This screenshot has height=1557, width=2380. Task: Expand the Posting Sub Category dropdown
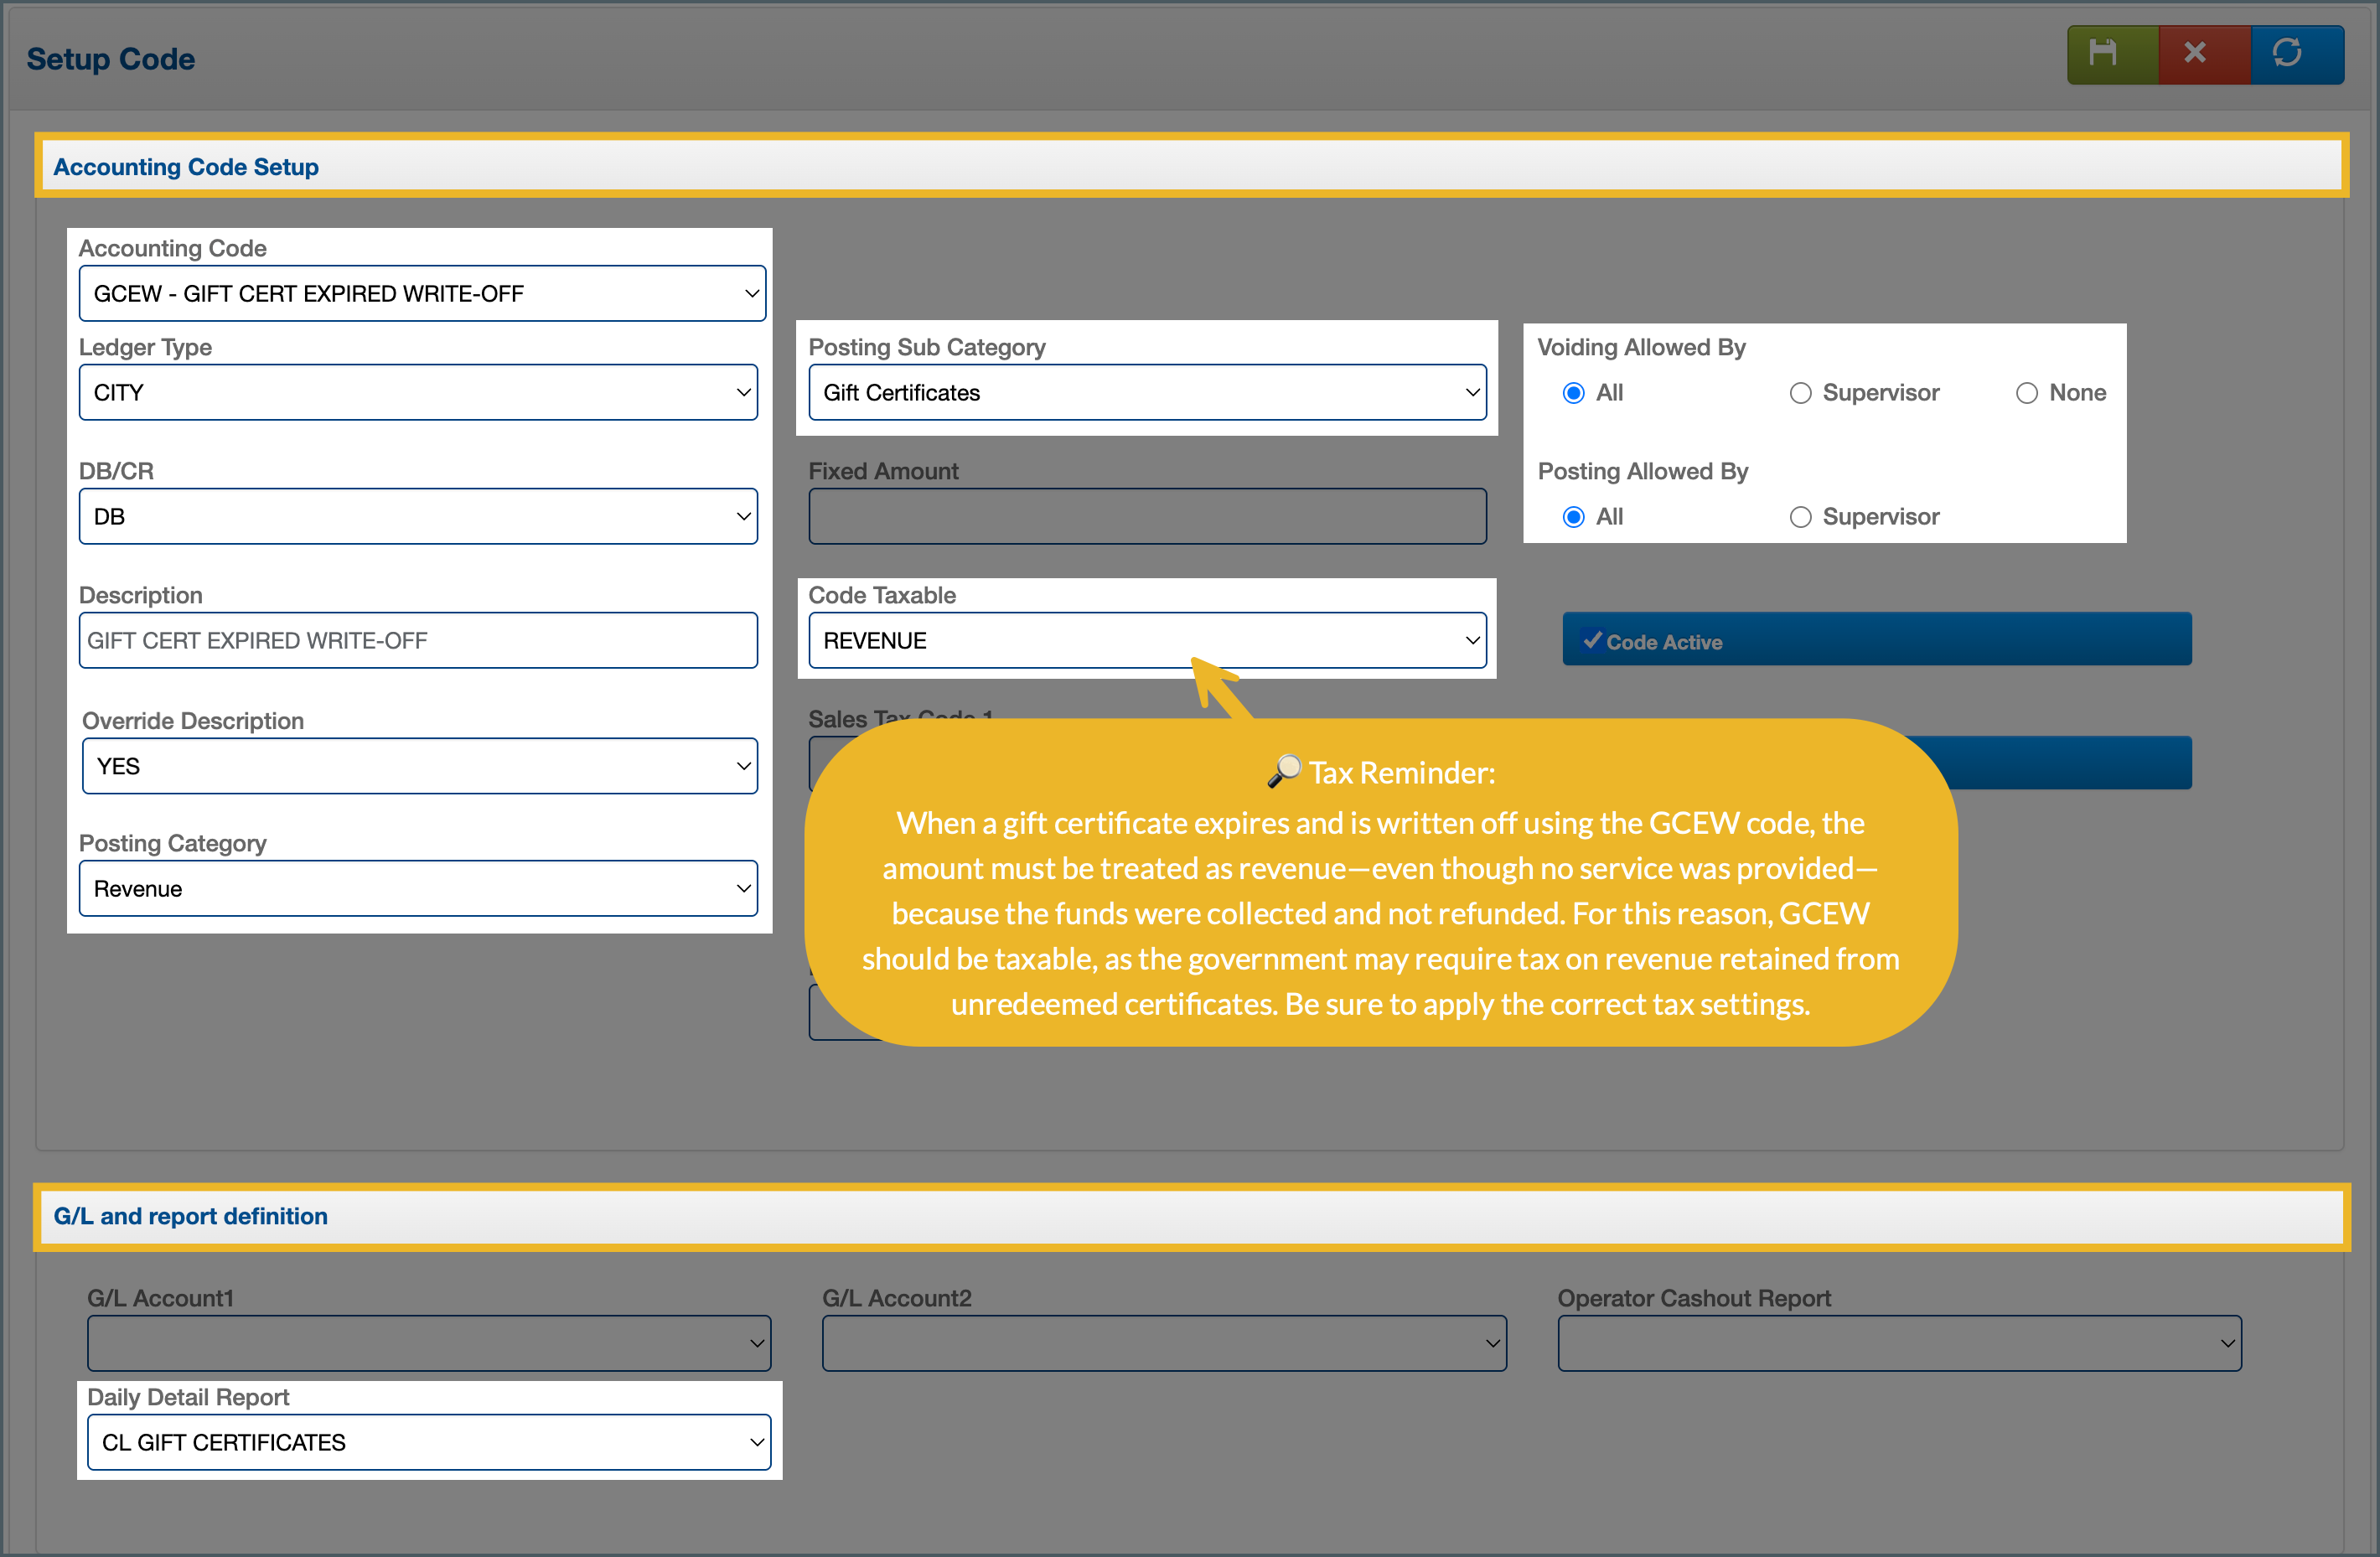tap(1147, 393)
